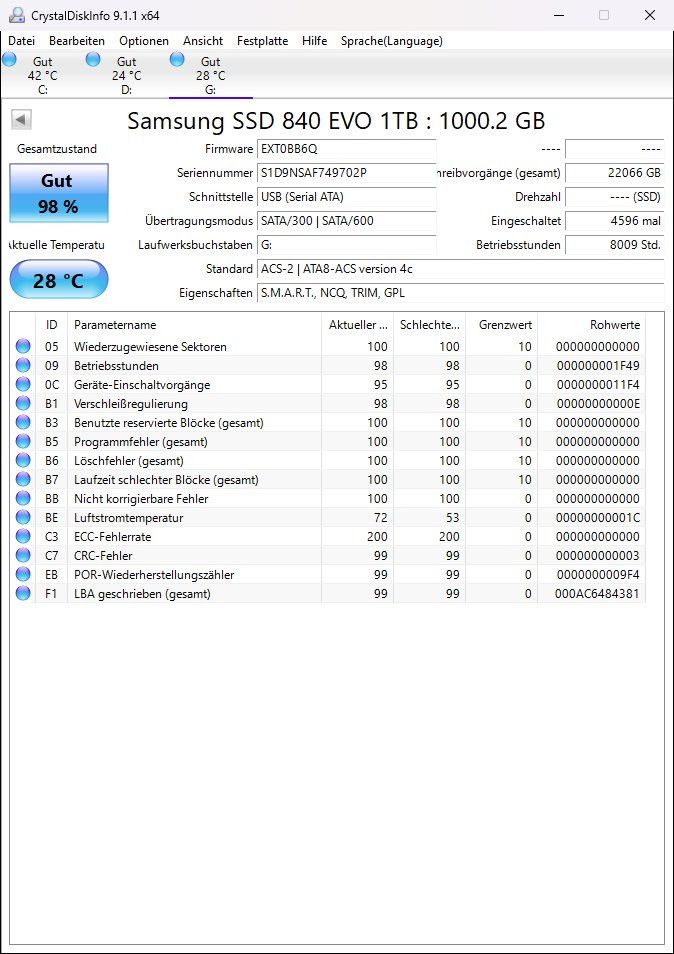Open the Festplatte menu

[x=262, y=41]
